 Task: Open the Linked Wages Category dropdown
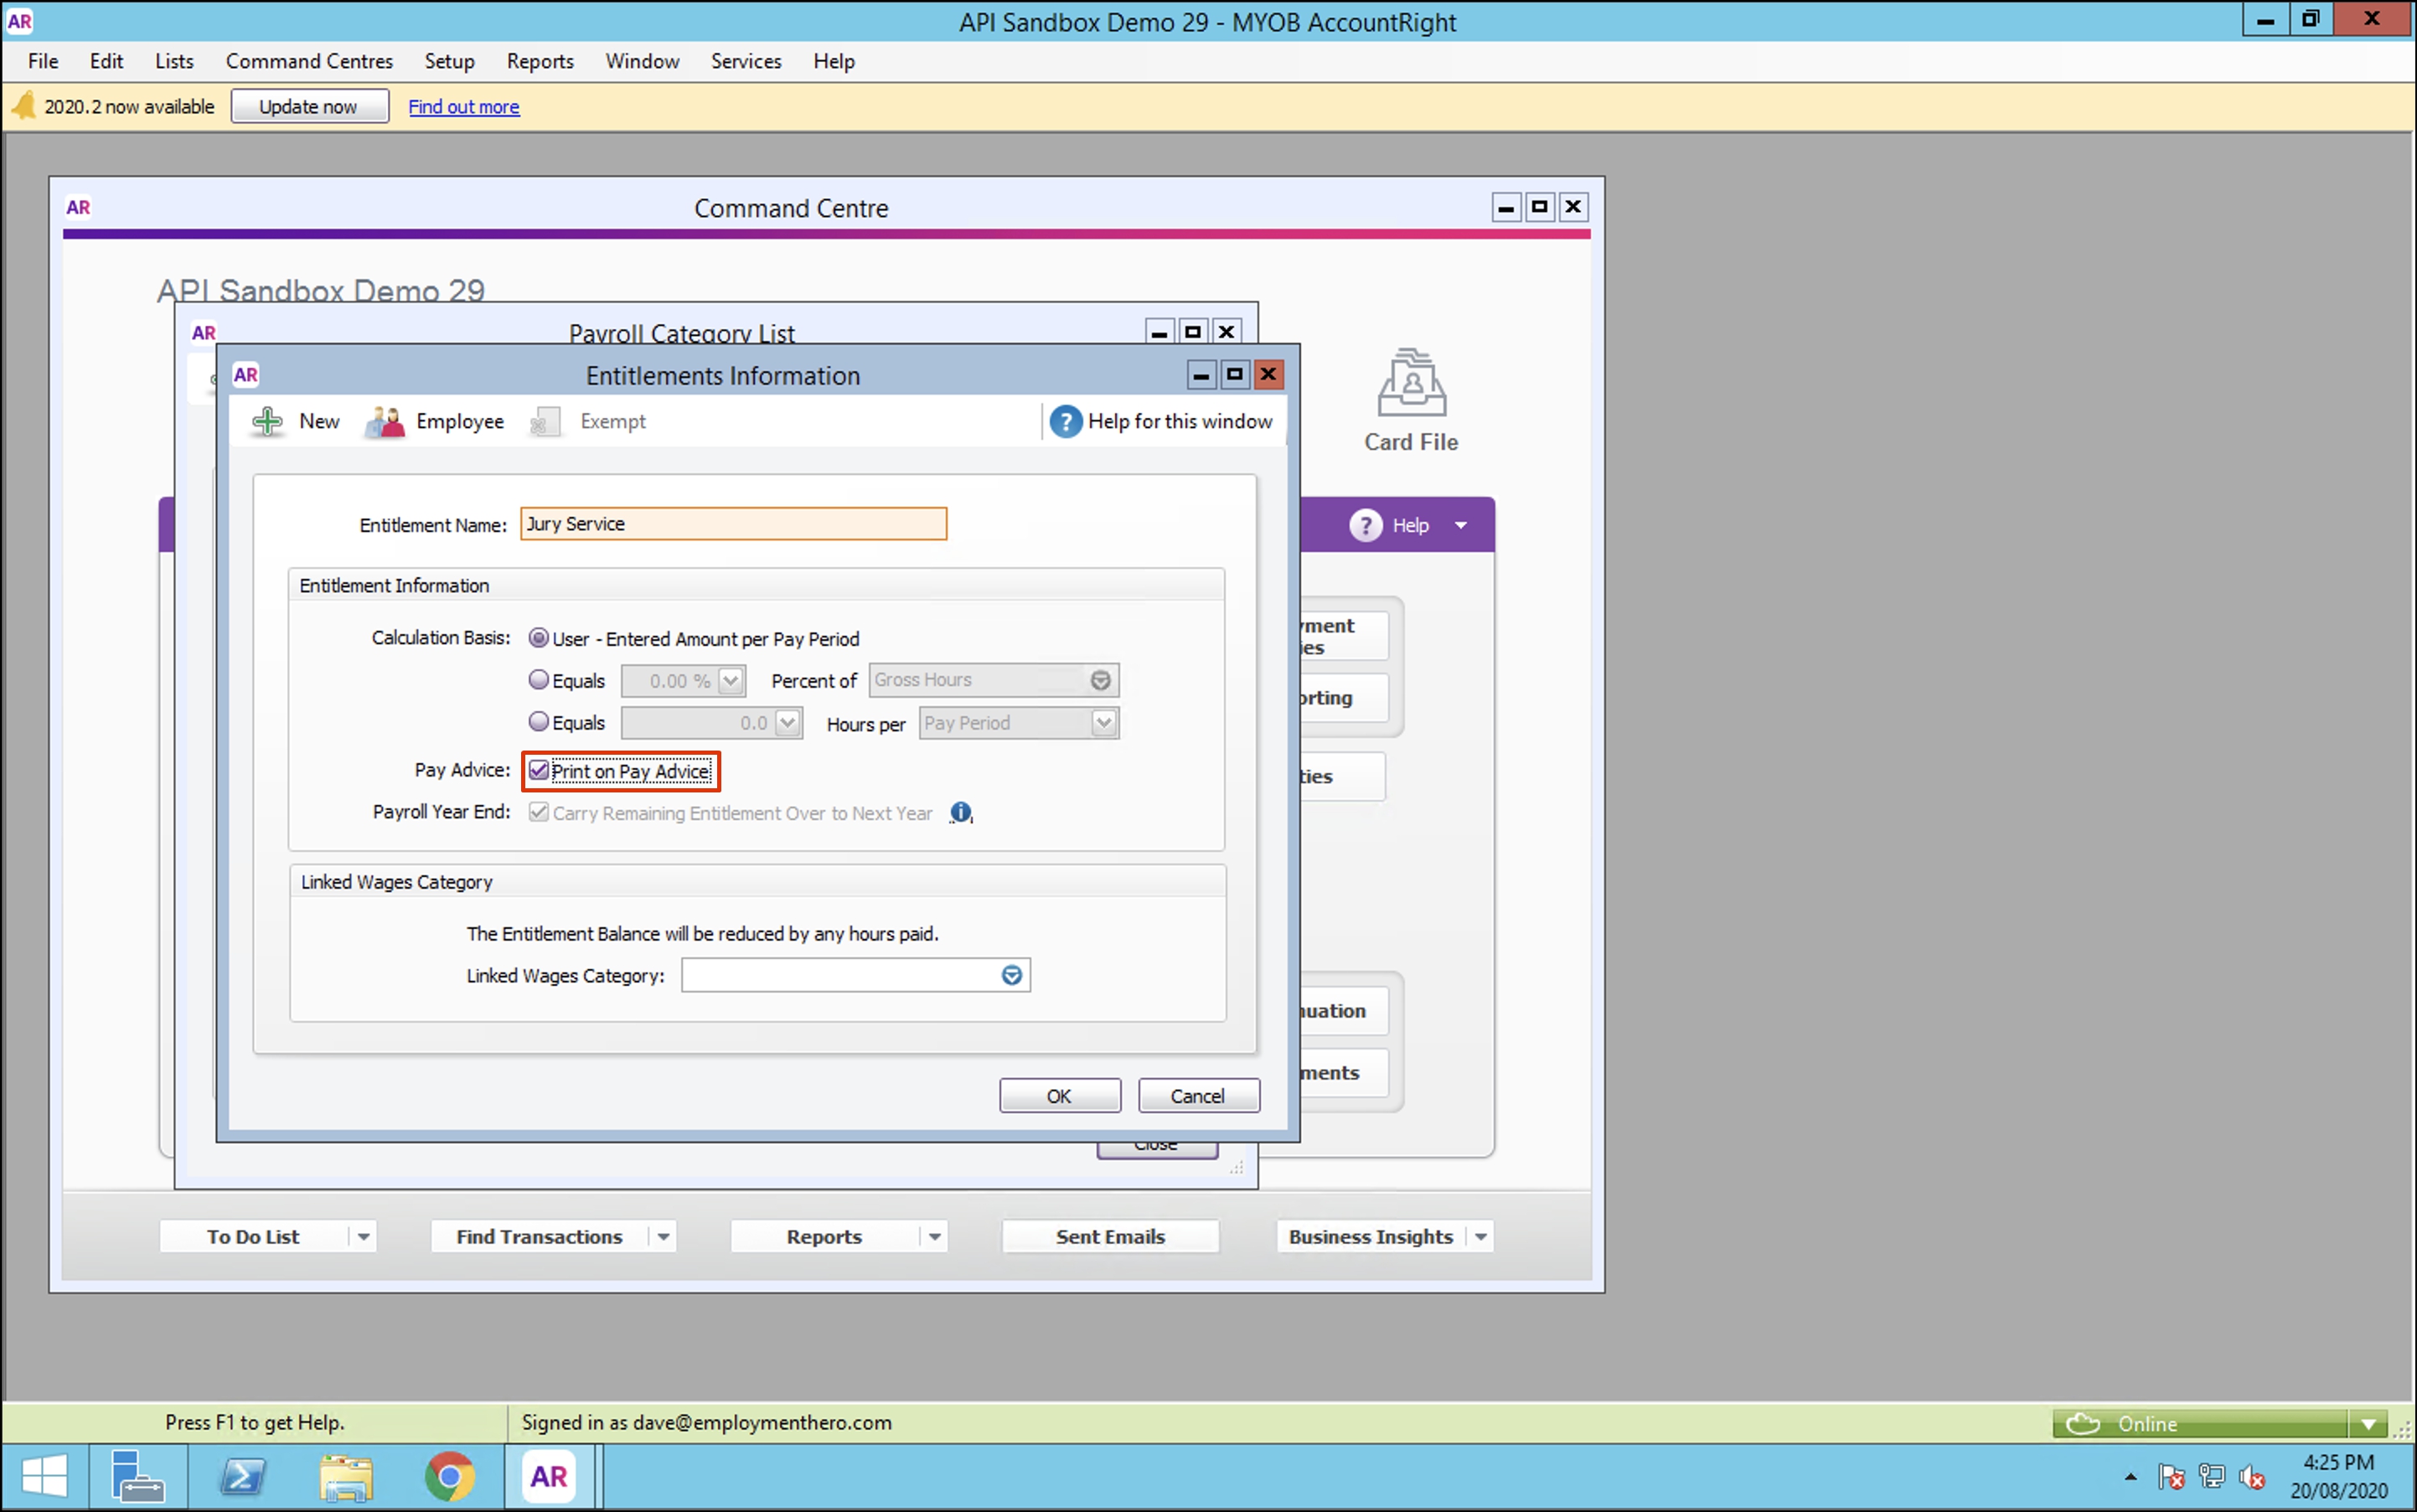click(x=1011, y=975)
